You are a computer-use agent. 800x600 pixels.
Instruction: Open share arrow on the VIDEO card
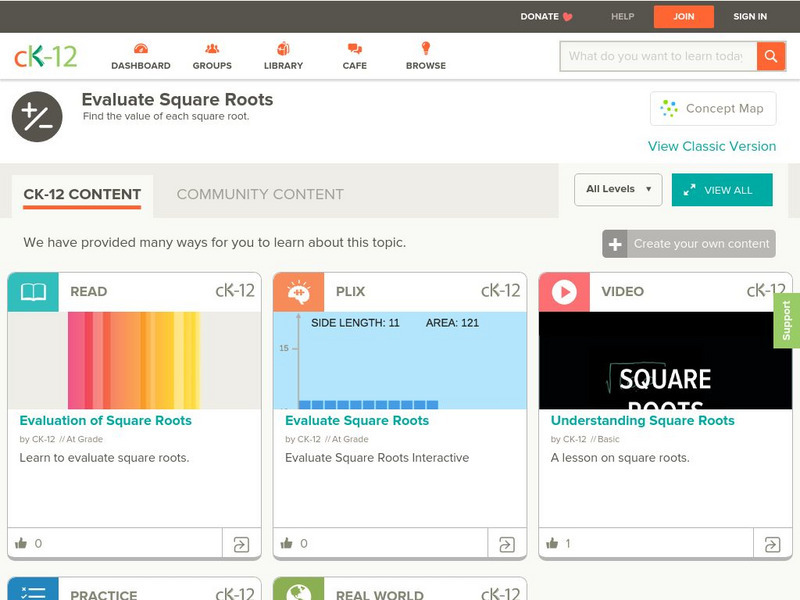[772, 544]
